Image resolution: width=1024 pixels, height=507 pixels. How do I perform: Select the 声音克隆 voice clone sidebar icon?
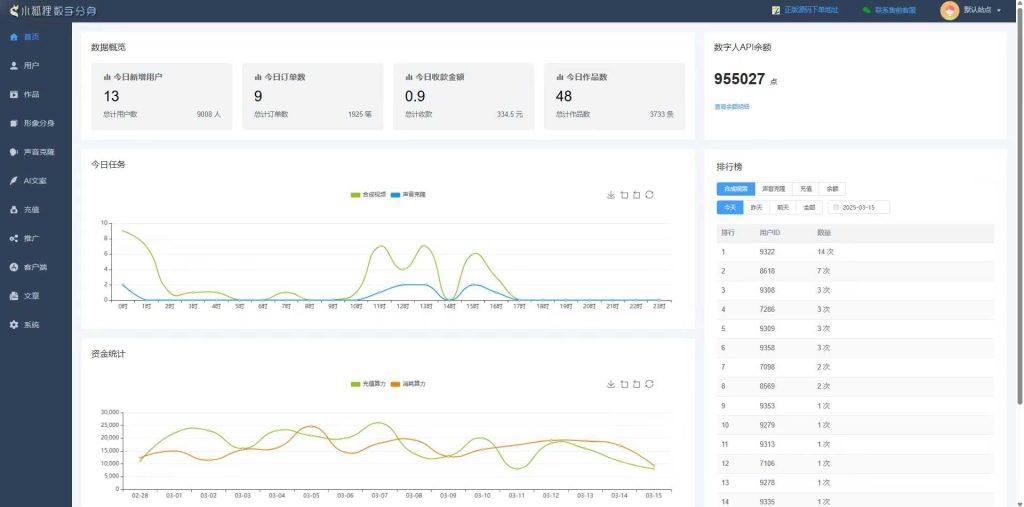pos(14,152)
